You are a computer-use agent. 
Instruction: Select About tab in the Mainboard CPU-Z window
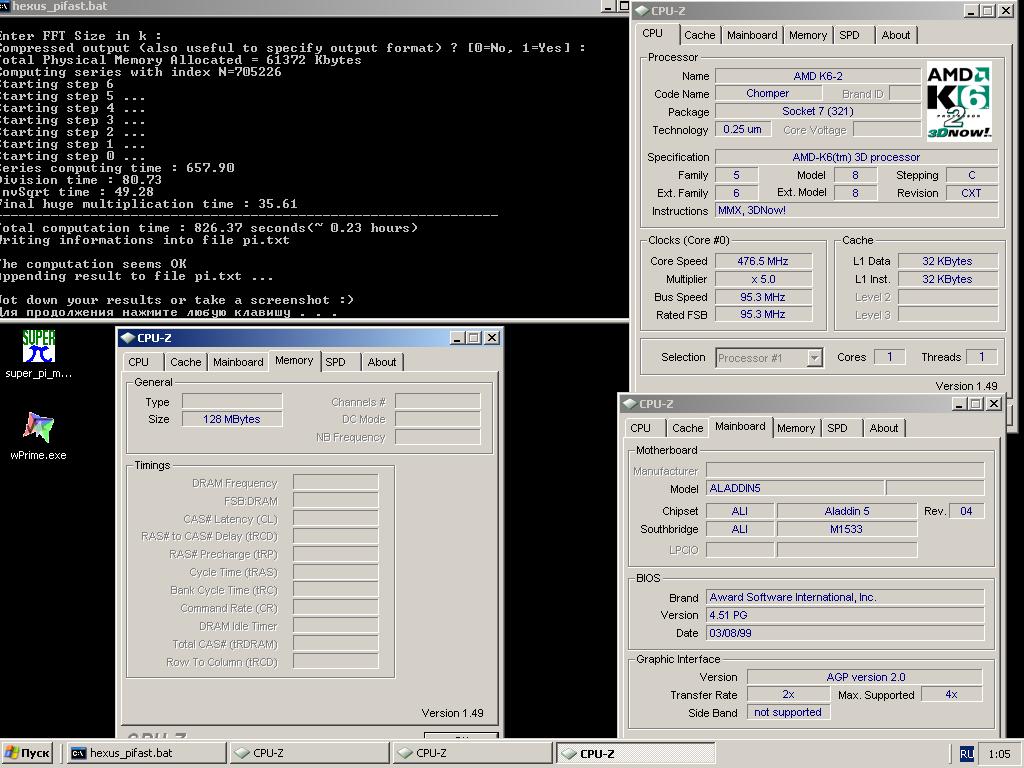(x=884, y=428)
